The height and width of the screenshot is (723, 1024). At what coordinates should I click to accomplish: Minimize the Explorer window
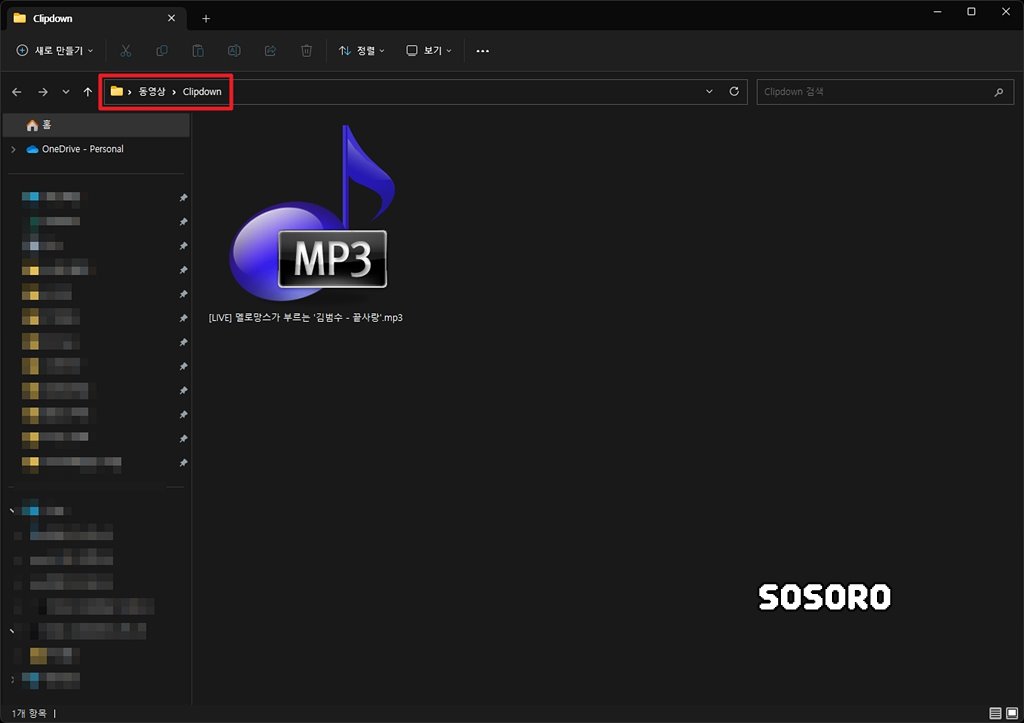pyautogui.click(x=938, y=12)
